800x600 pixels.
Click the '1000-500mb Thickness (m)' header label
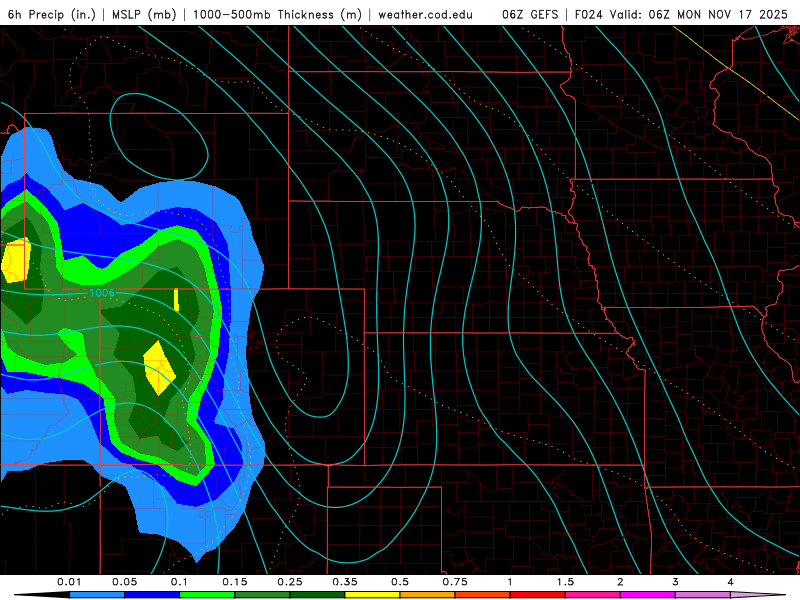pyautogui.click(x=277, y=14)
